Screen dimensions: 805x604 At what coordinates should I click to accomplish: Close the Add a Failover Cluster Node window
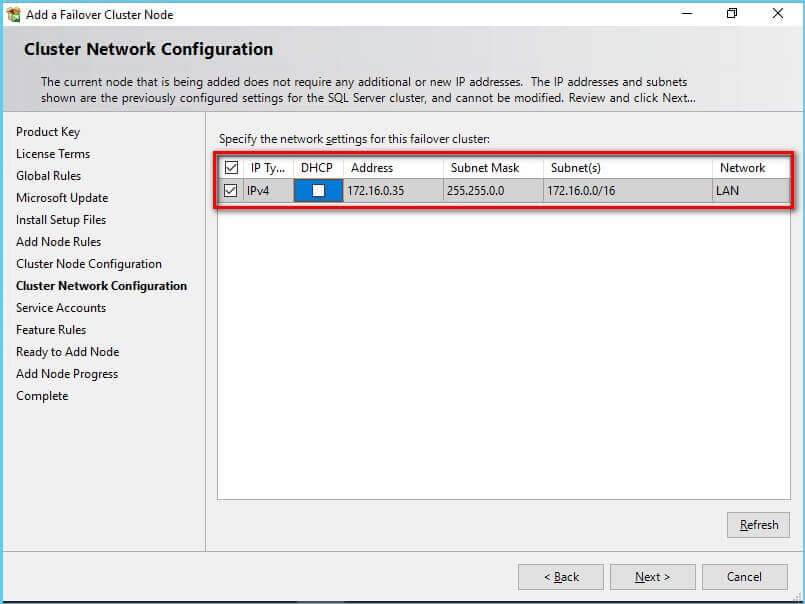pos(778,13)
